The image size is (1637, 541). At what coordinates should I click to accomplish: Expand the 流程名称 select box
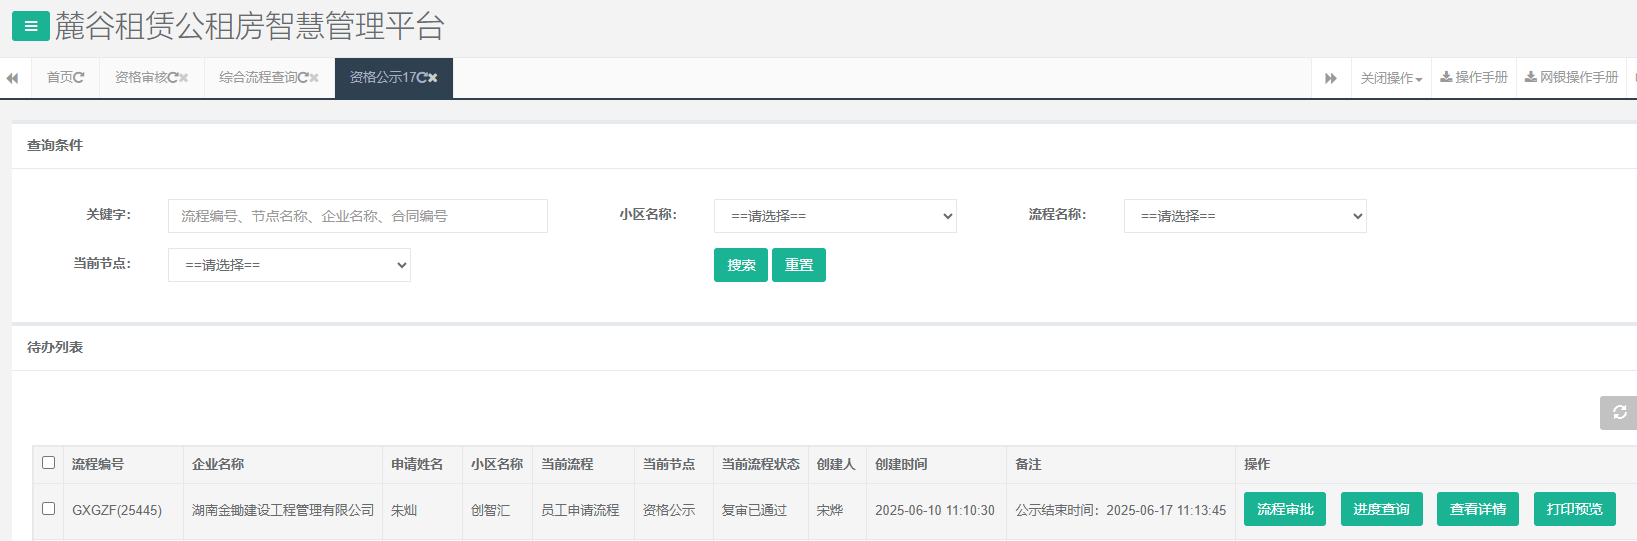click(x=1245, y=216)
